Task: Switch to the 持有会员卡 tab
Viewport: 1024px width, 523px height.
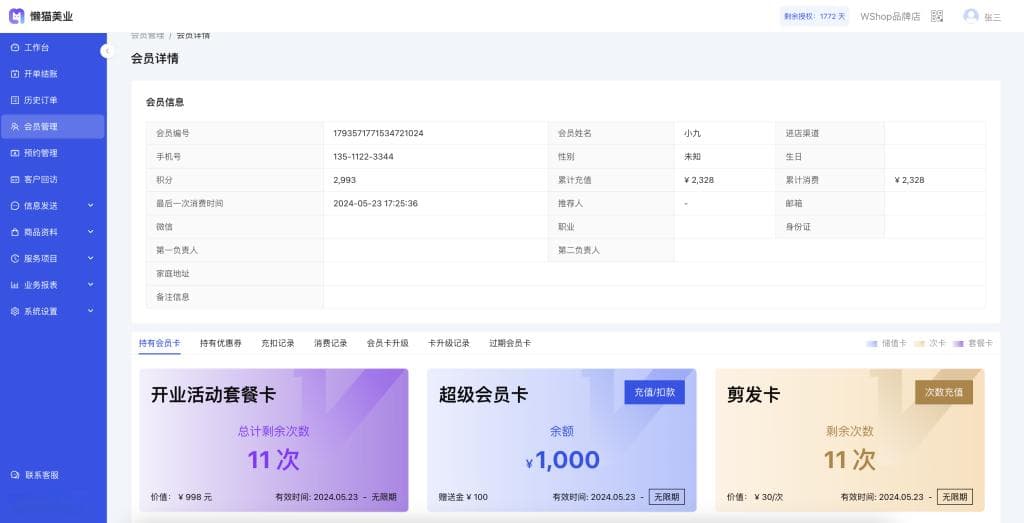Action: click(x=159, y=343)
